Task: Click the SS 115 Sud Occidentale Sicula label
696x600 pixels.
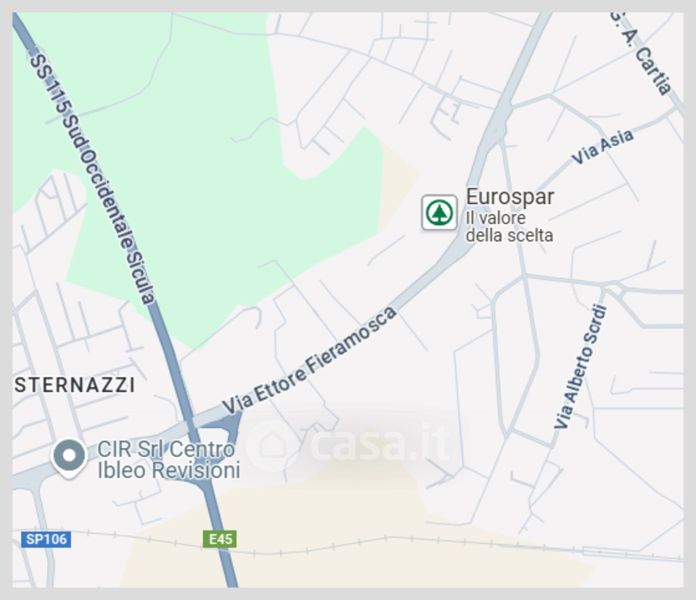Action: (x=93, y=177)
